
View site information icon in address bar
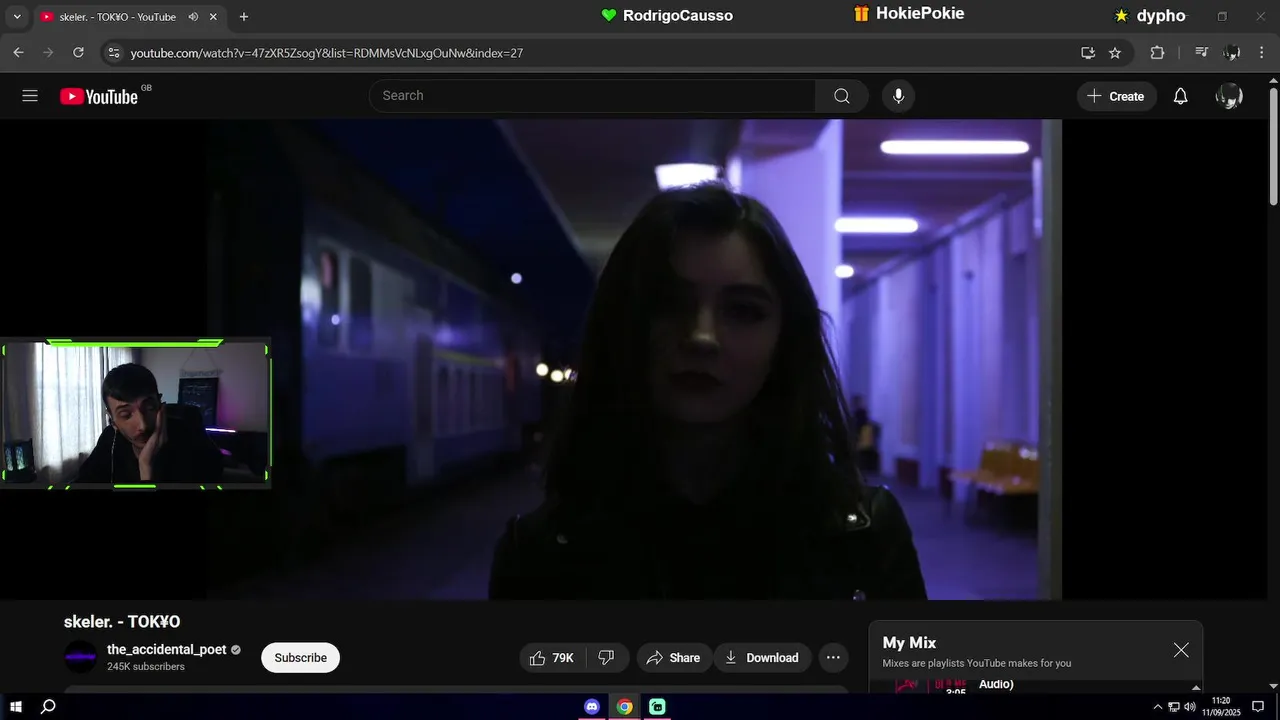coord(113,53)
